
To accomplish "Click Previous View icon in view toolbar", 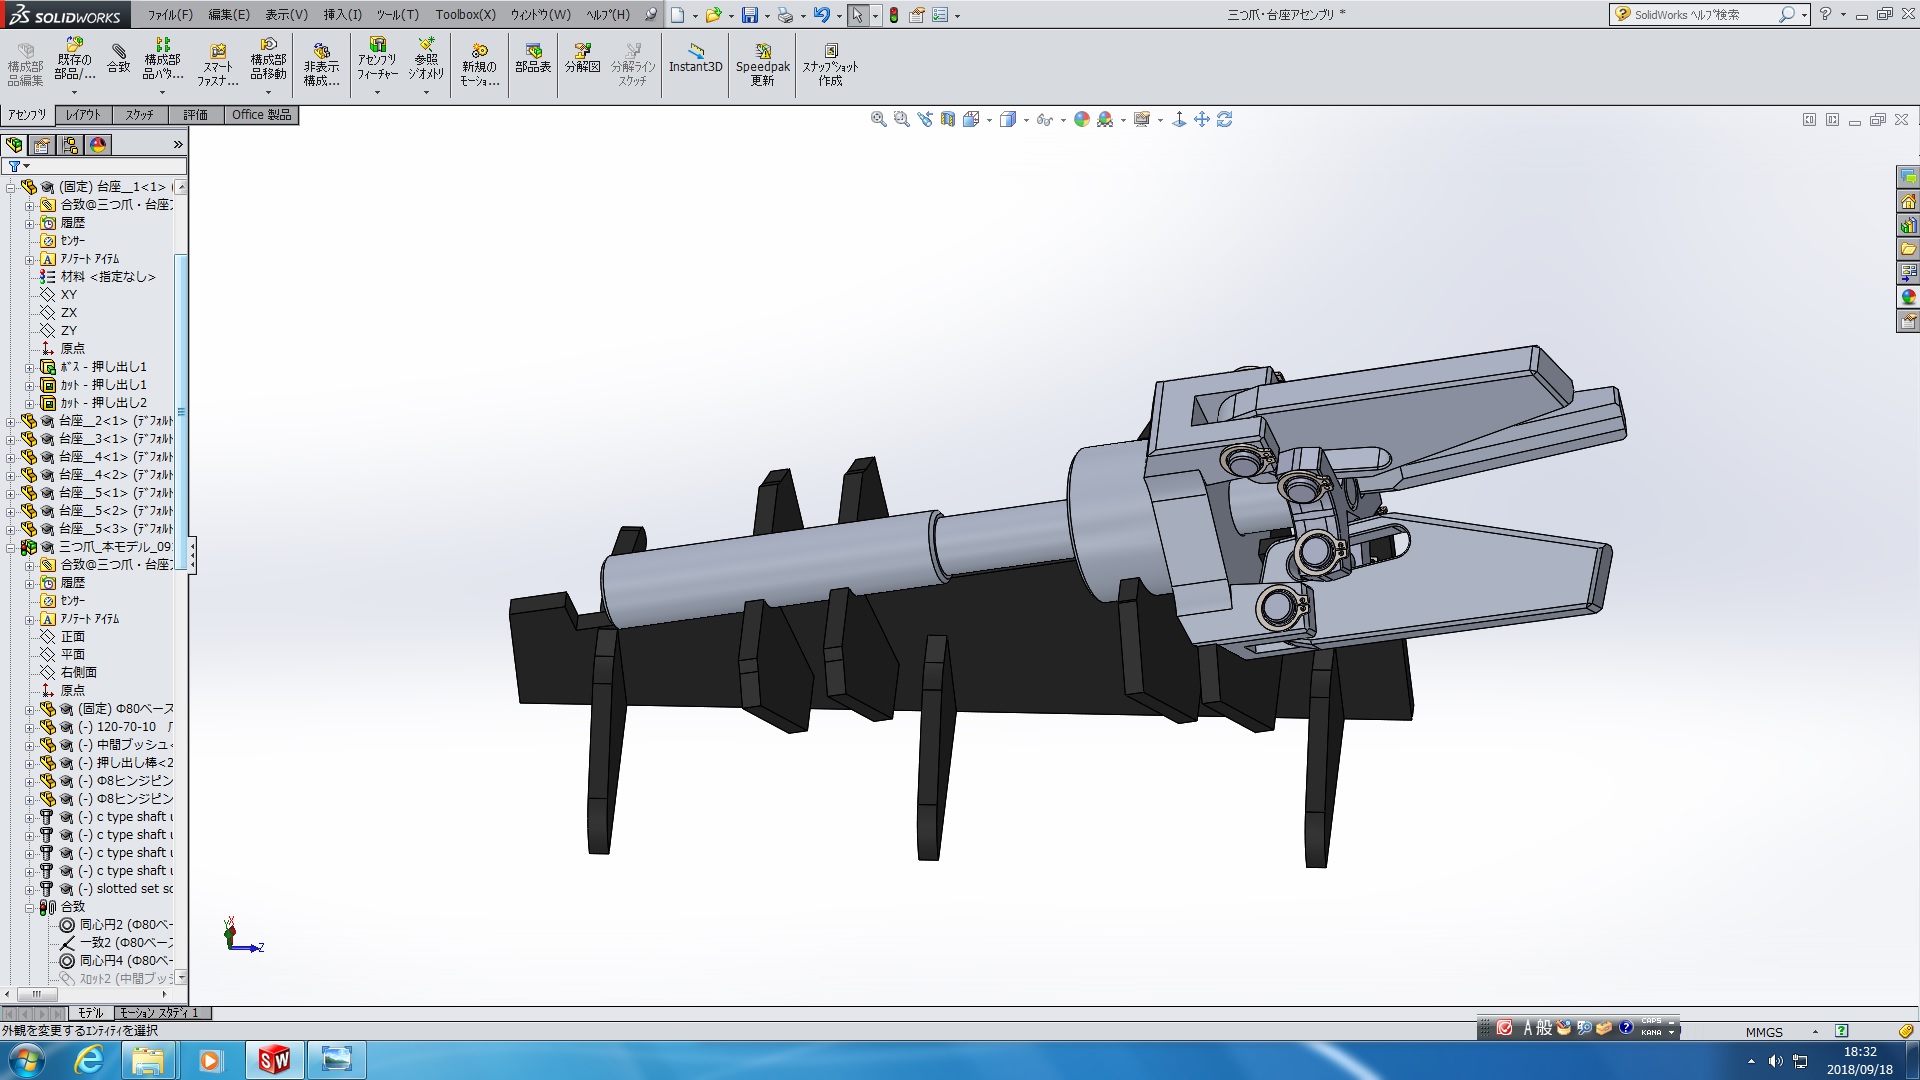I will (x=925, y=119).
